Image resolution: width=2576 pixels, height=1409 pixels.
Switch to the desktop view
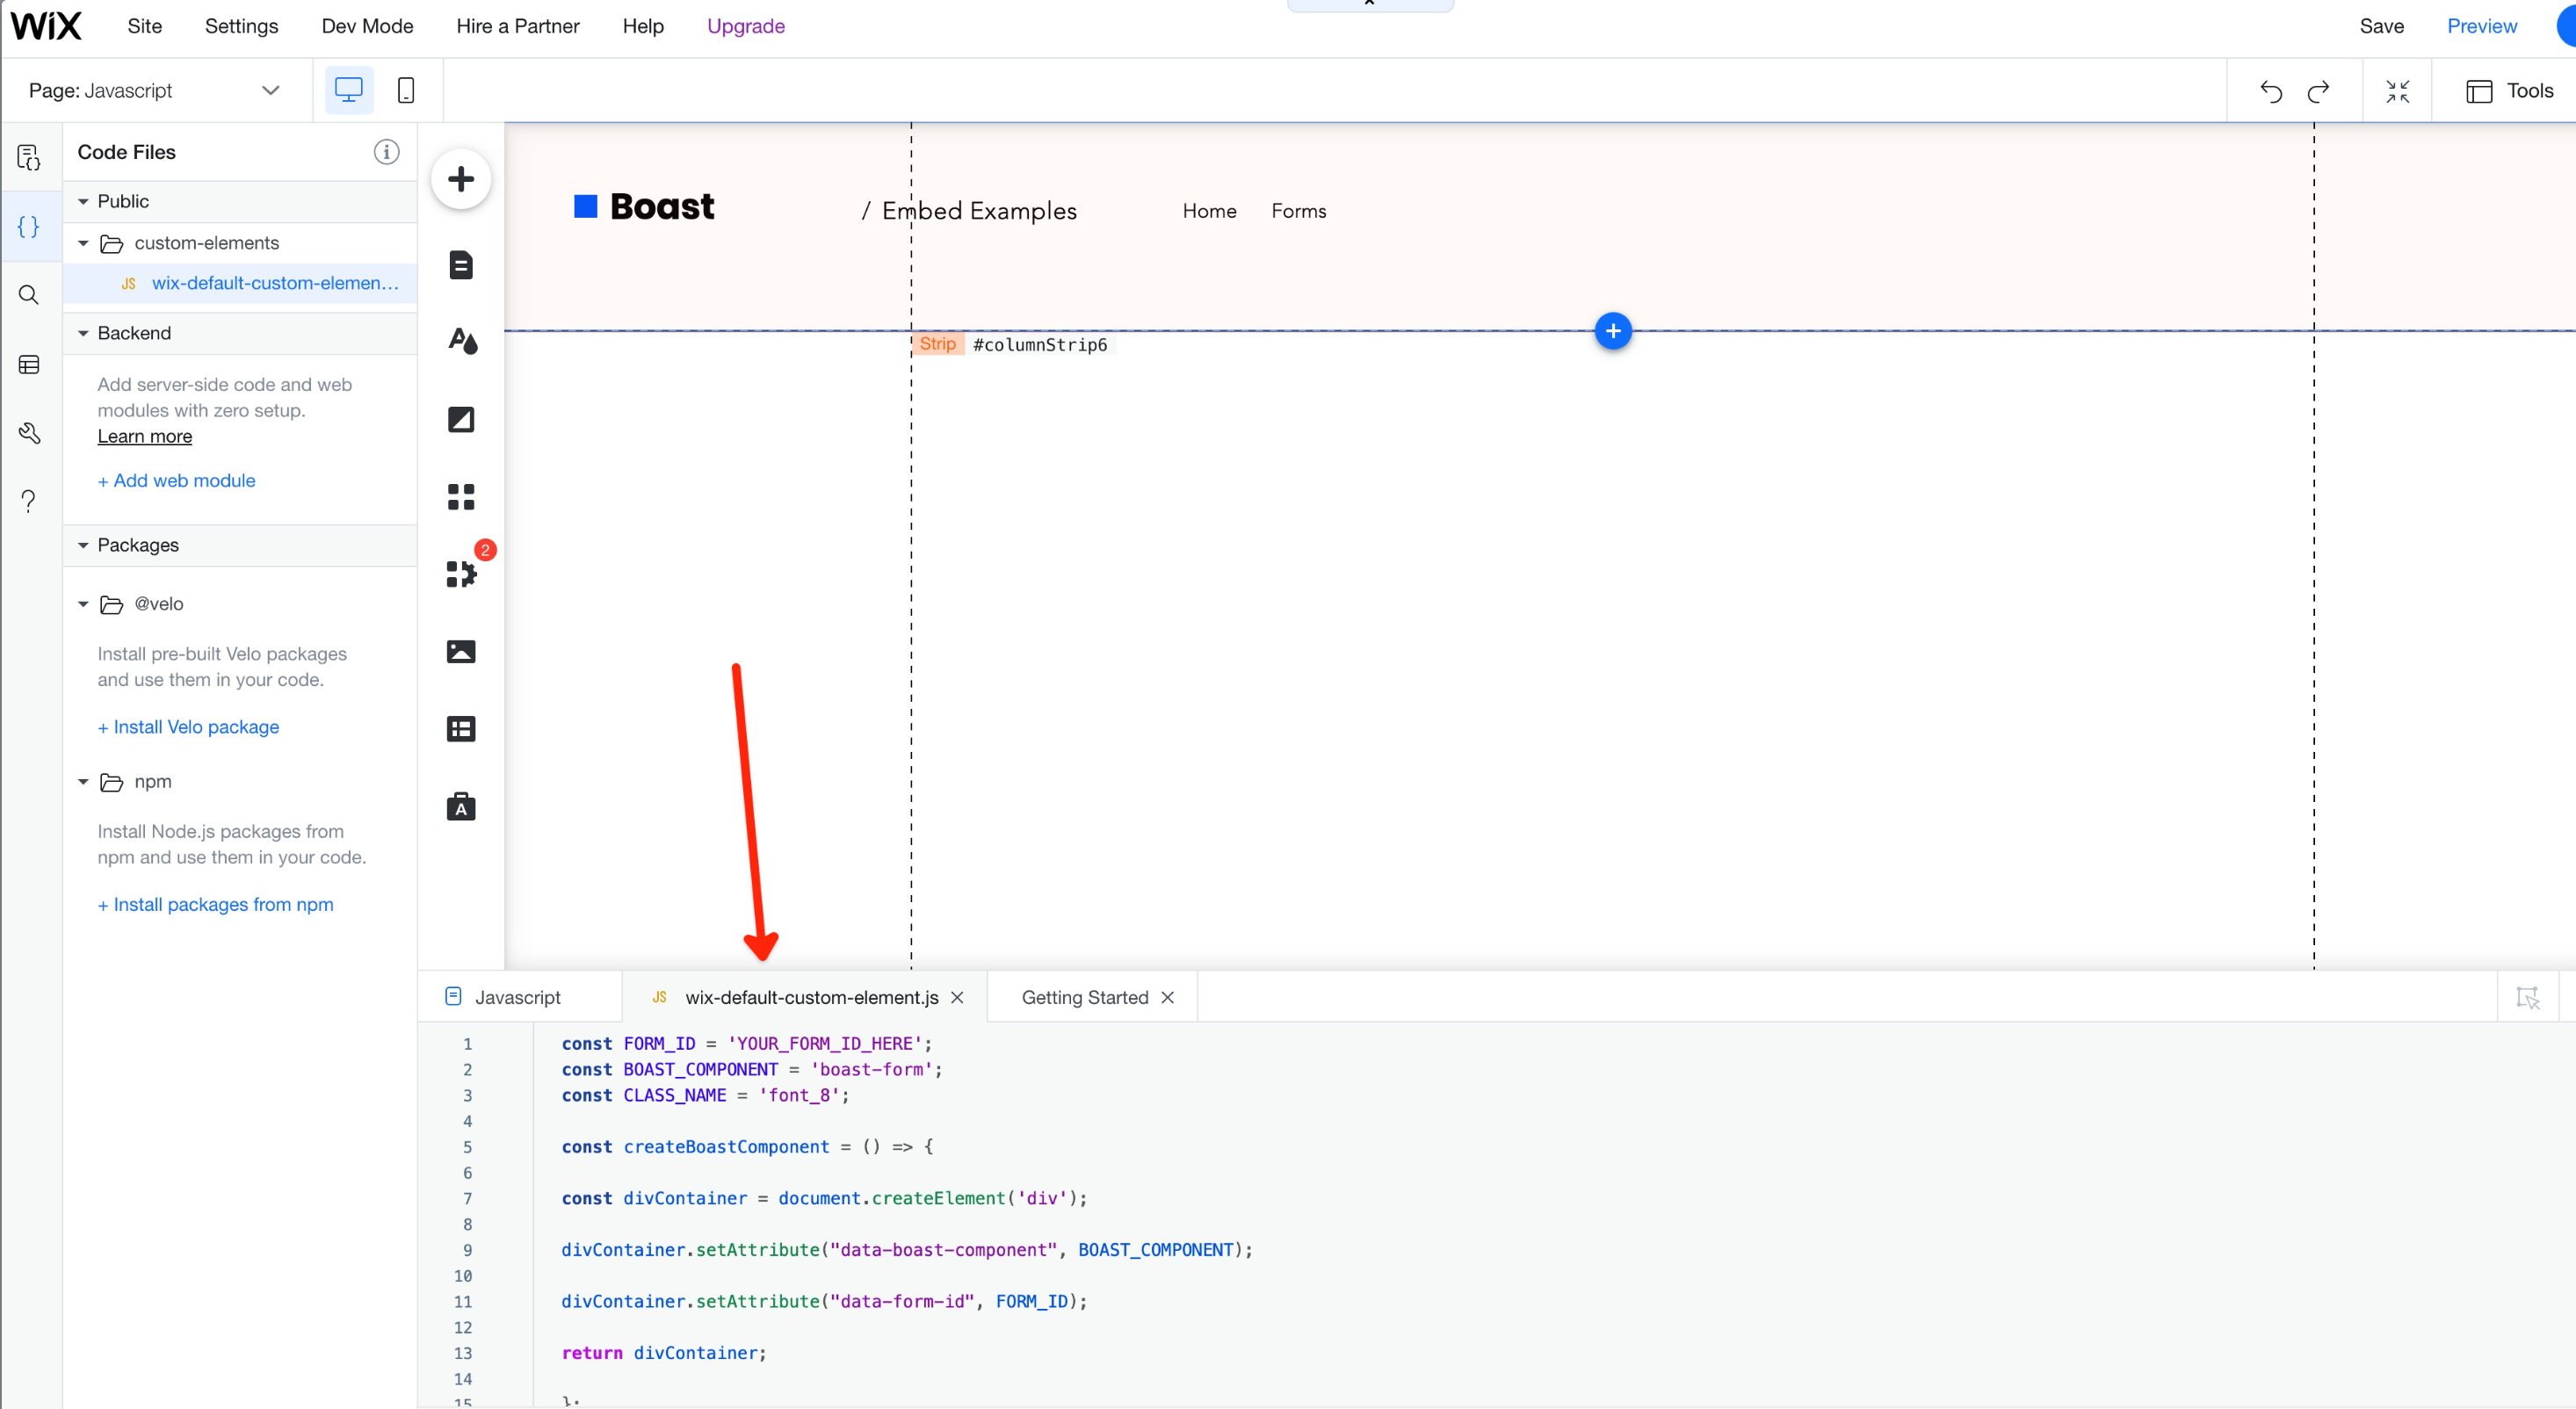[348, 91]
